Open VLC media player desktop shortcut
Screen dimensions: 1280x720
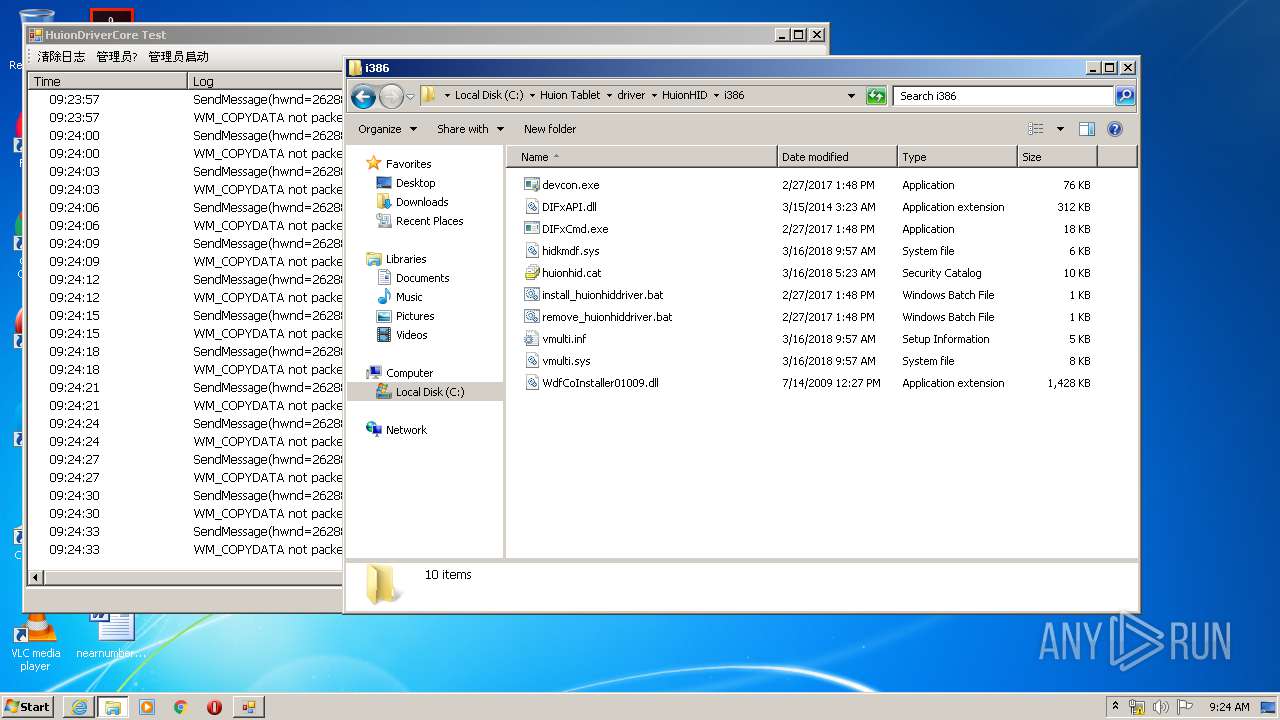35,643
